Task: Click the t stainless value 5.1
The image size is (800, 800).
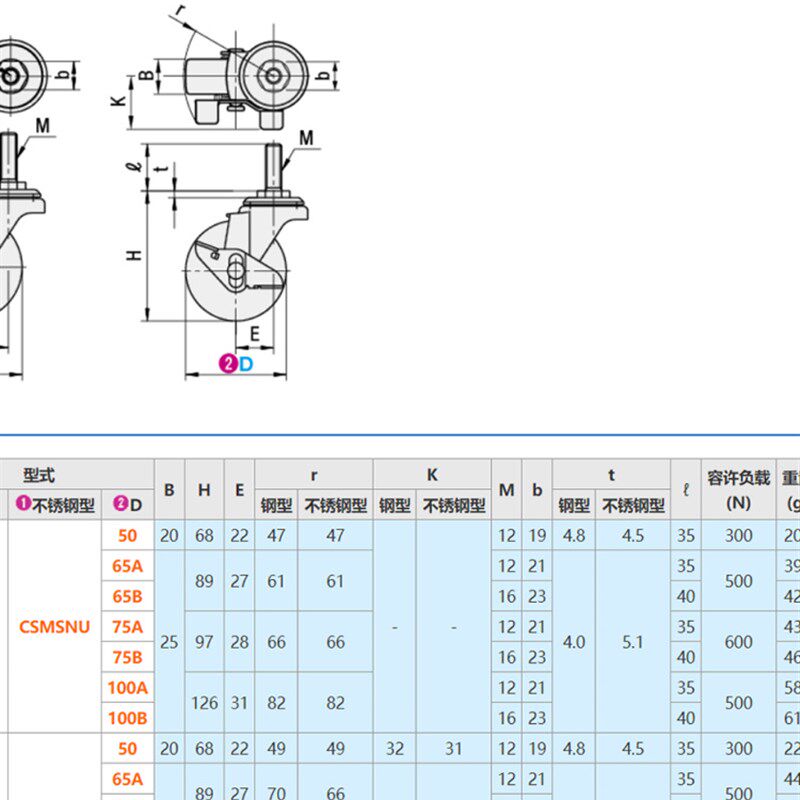Action: click(x=633, y=642)
